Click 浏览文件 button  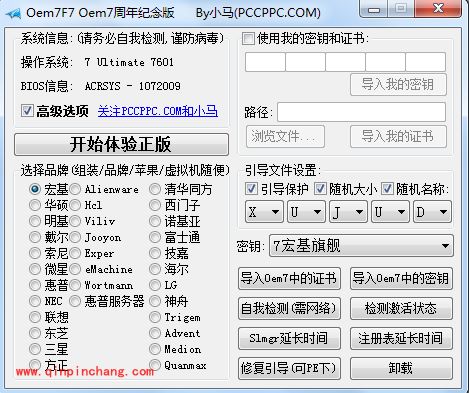click(x=285, y=136)
